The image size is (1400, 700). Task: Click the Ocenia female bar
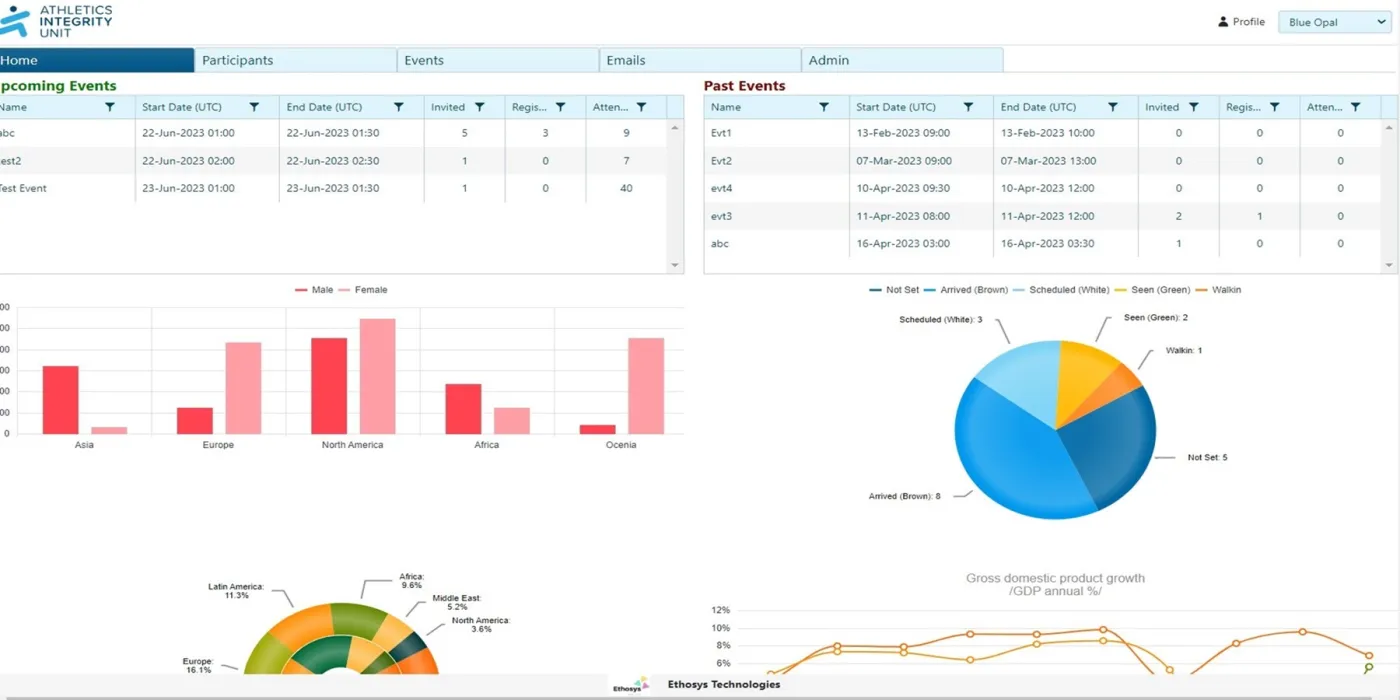click(x=646, y=386)
